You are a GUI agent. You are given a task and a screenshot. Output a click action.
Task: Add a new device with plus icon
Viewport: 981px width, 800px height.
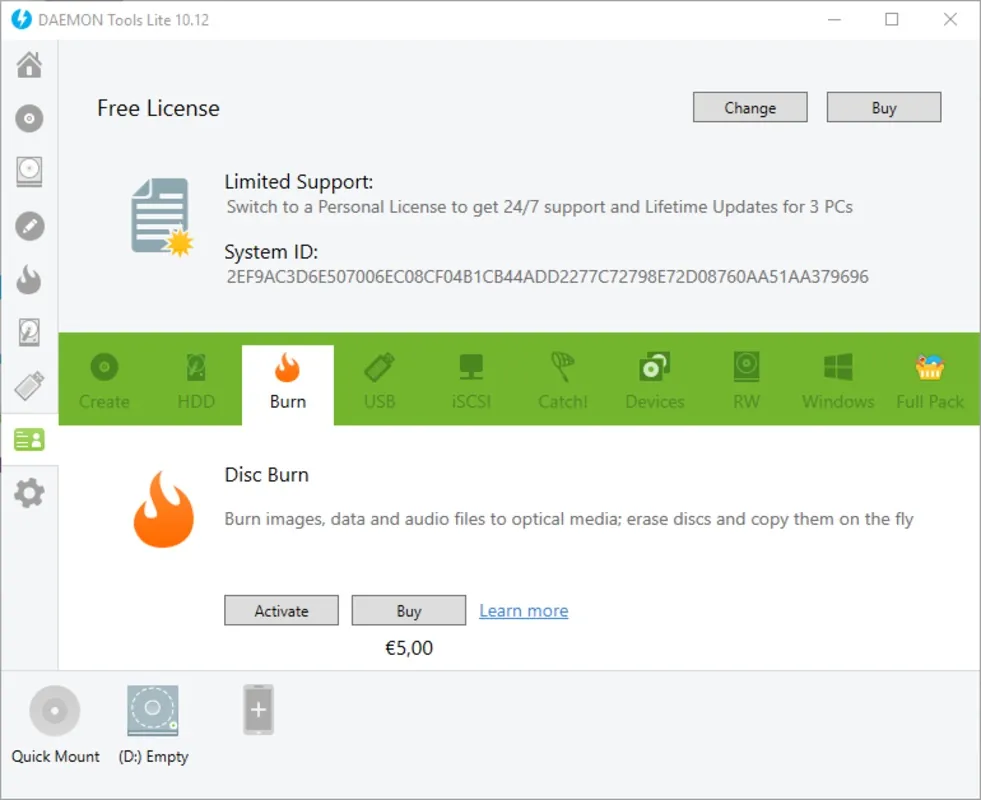(258, 710)
